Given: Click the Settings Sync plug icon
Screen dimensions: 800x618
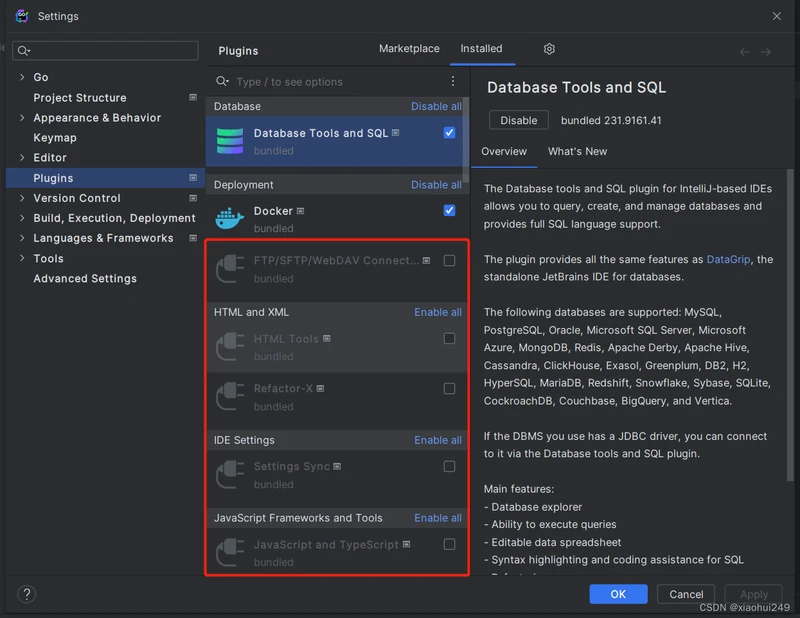Looking at the screenshot, I should [230, 475].
